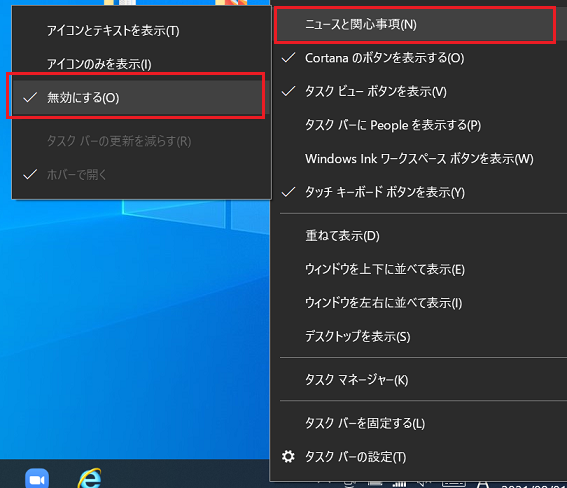Screen dimensions: 567x488
Task: Launch Internet Explorer from the taskbar
Action: pyautogui.click(x=89, y=479)
